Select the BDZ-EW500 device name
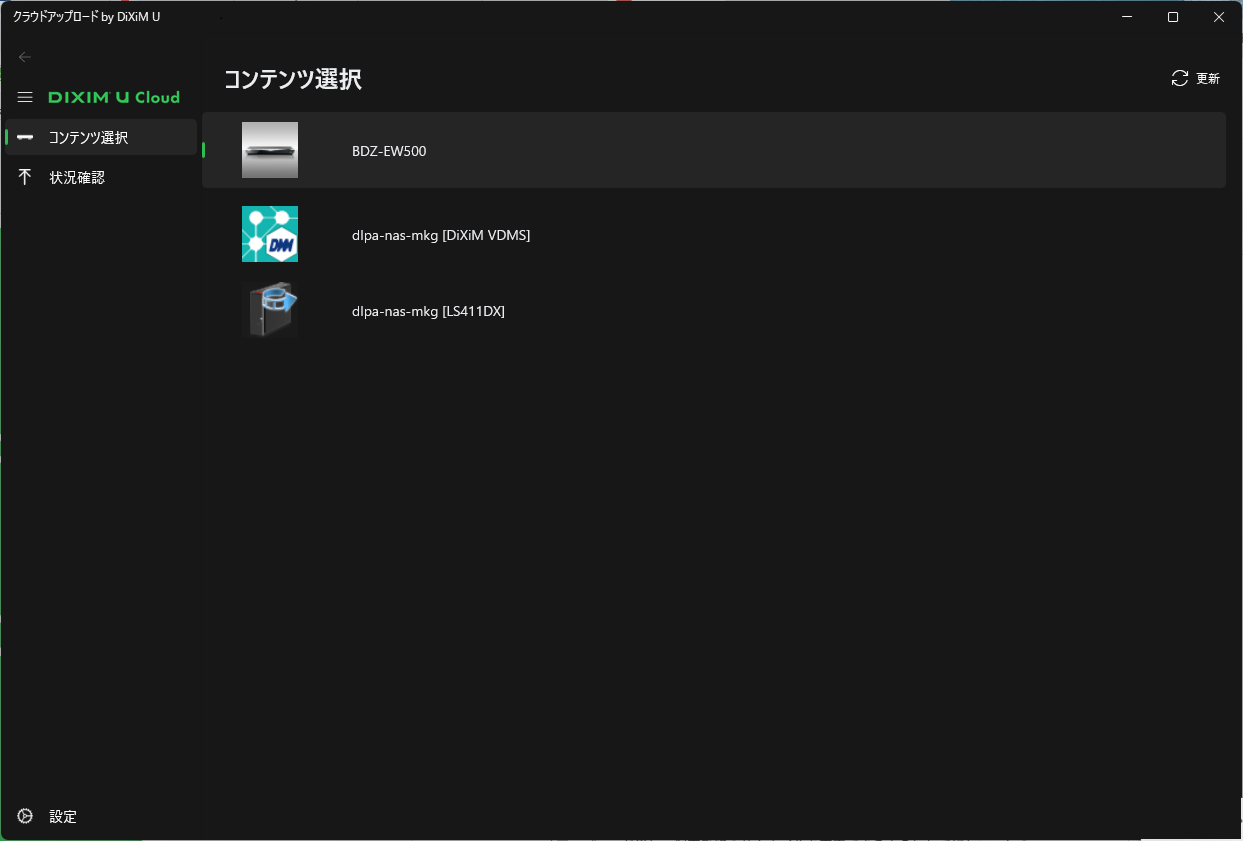 pyautogui.click(x=389, y=151)
